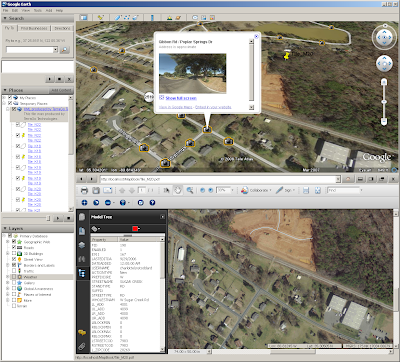Click the Add Path toolbar icon
Screen dimensions: 400x362
click(127, 18)
